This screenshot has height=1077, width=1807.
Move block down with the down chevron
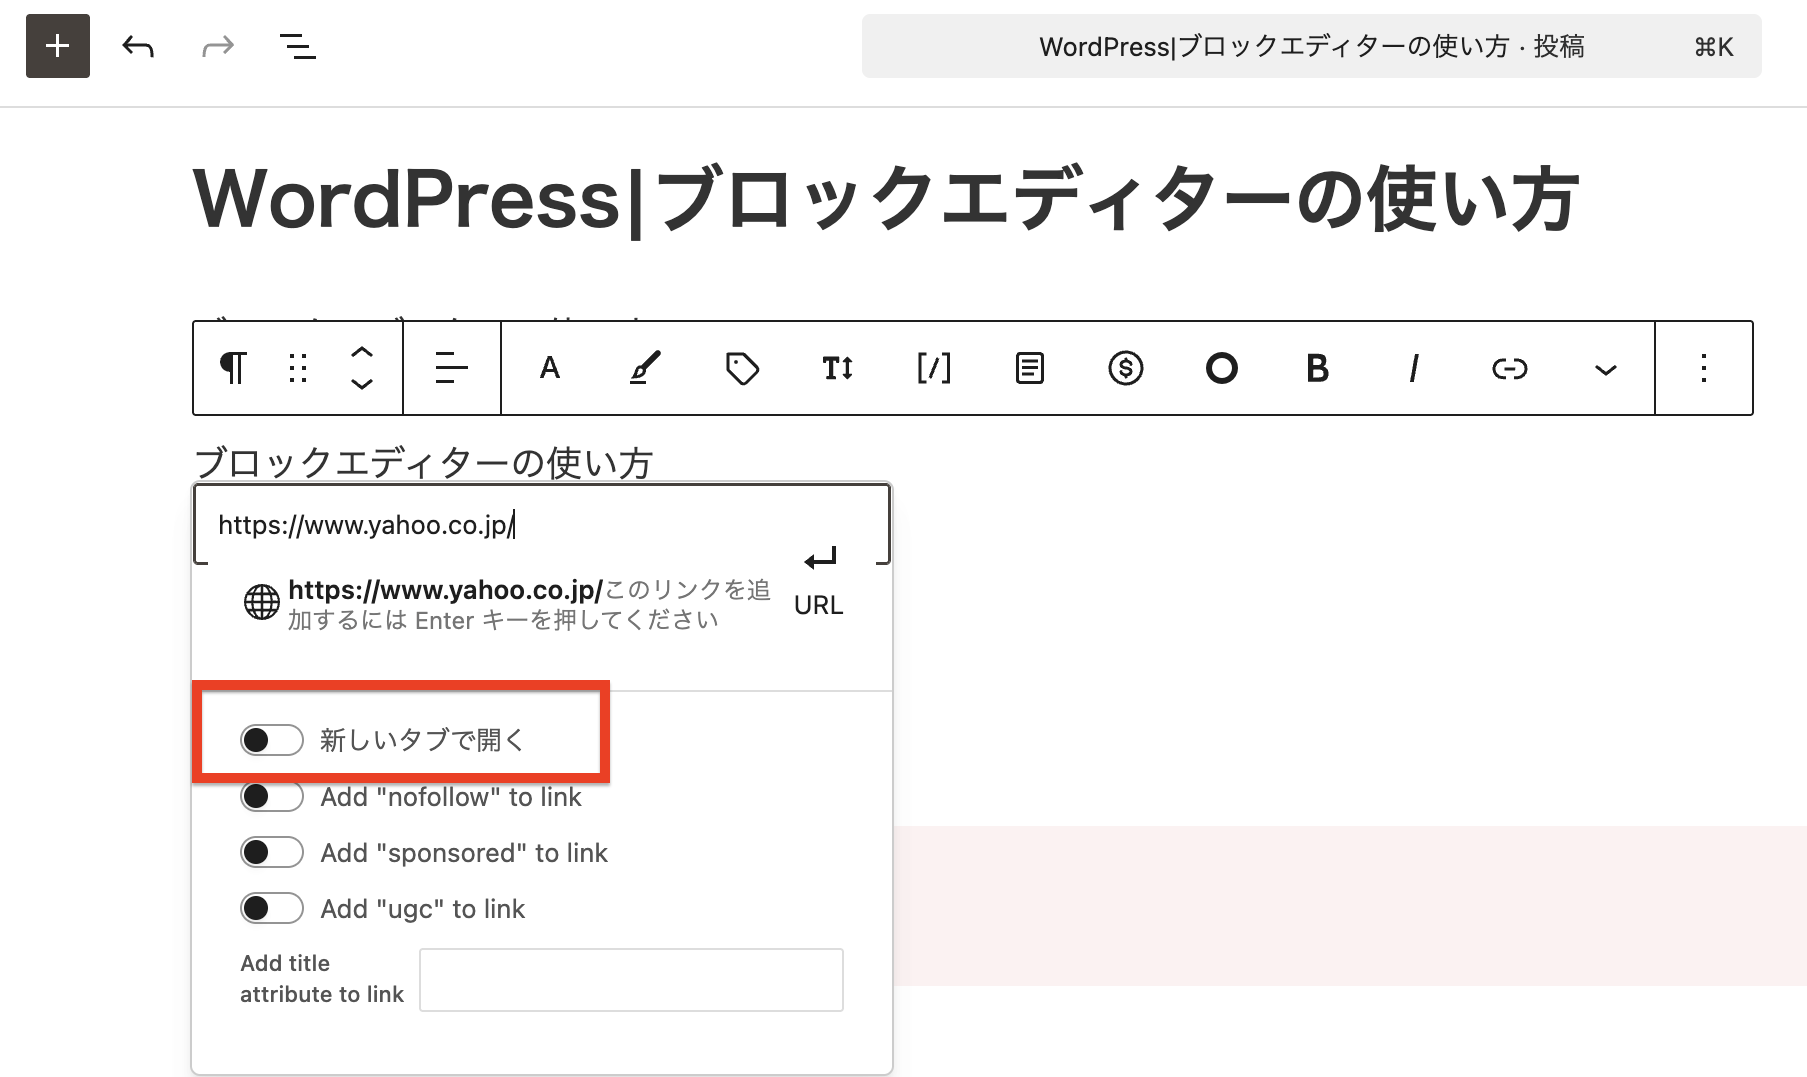click(362, 384)
